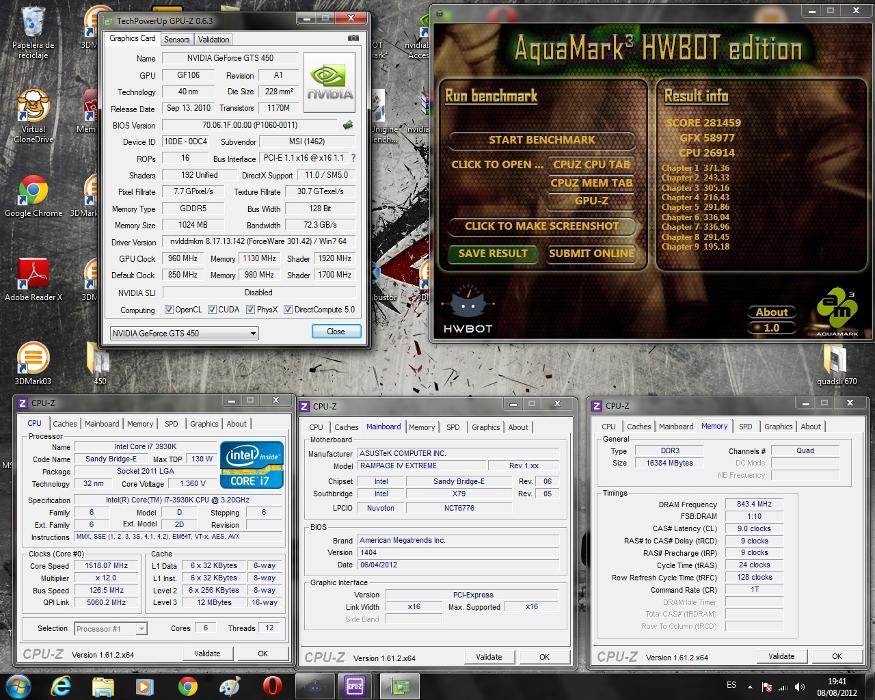Click the Intel Core i7 logo
The height and width of the screenshot is (700, 875).
point(252,464)
